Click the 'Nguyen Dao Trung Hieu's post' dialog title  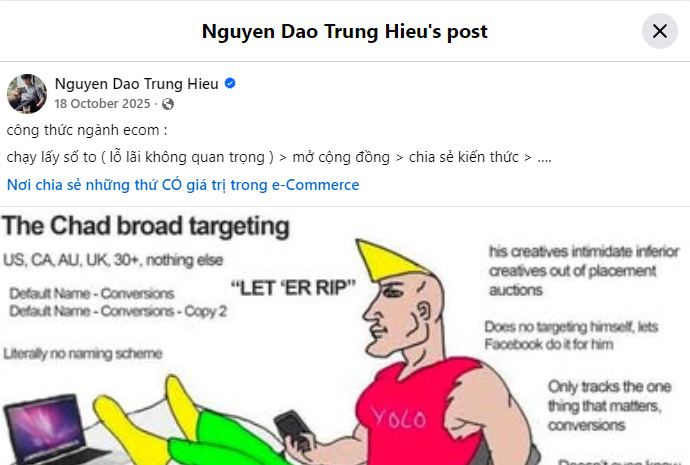click(x=345, y=32)
